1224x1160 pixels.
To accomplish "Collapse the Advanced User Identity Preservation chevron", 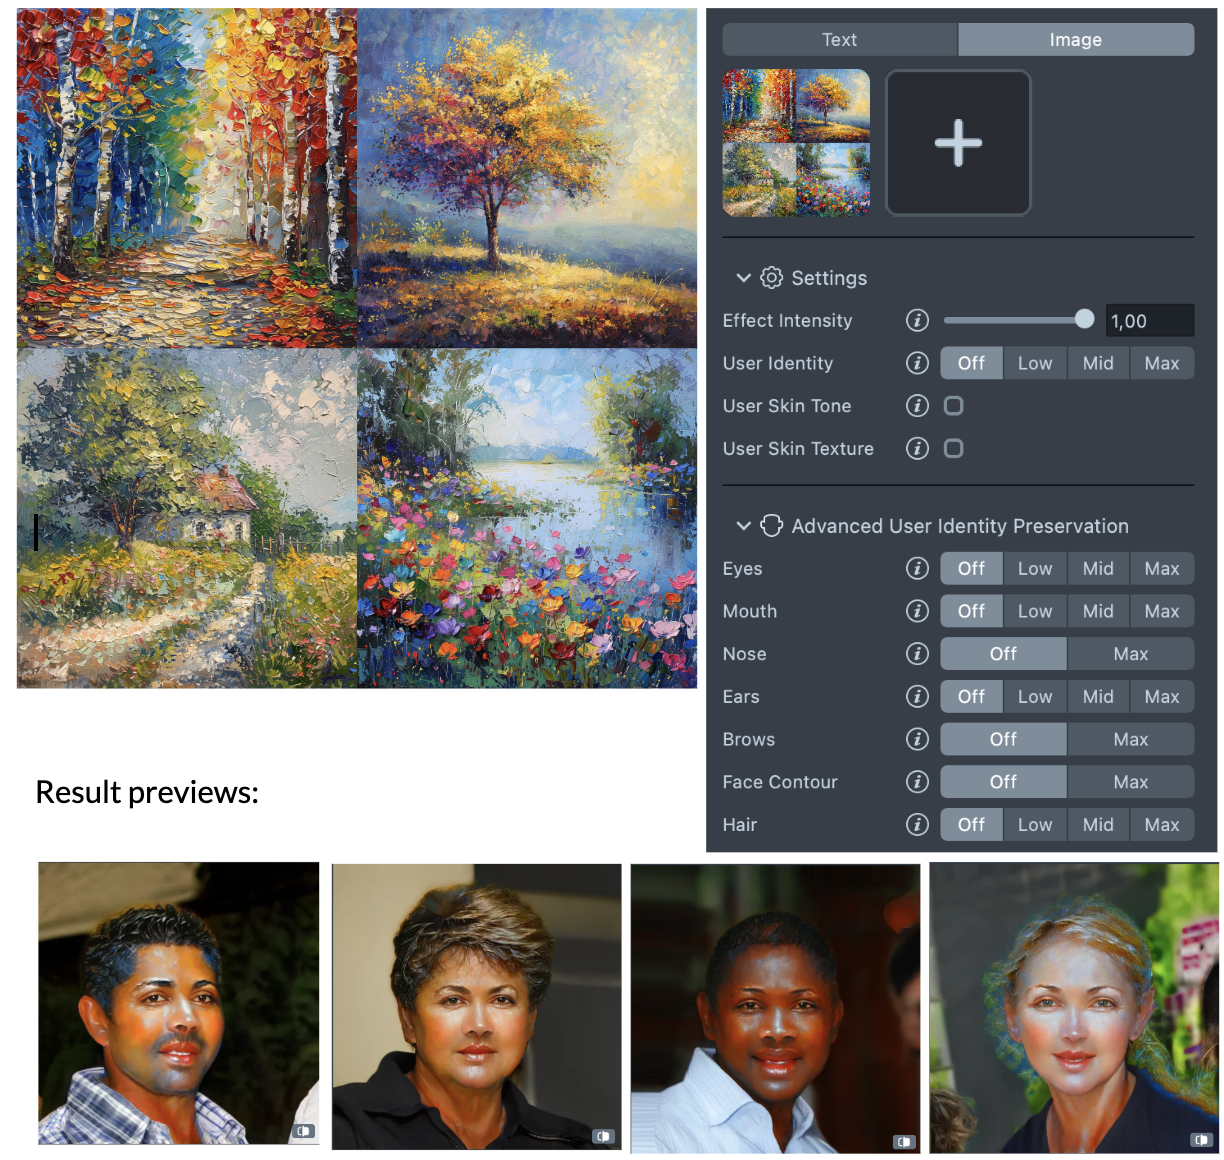I will pos(743,526).
